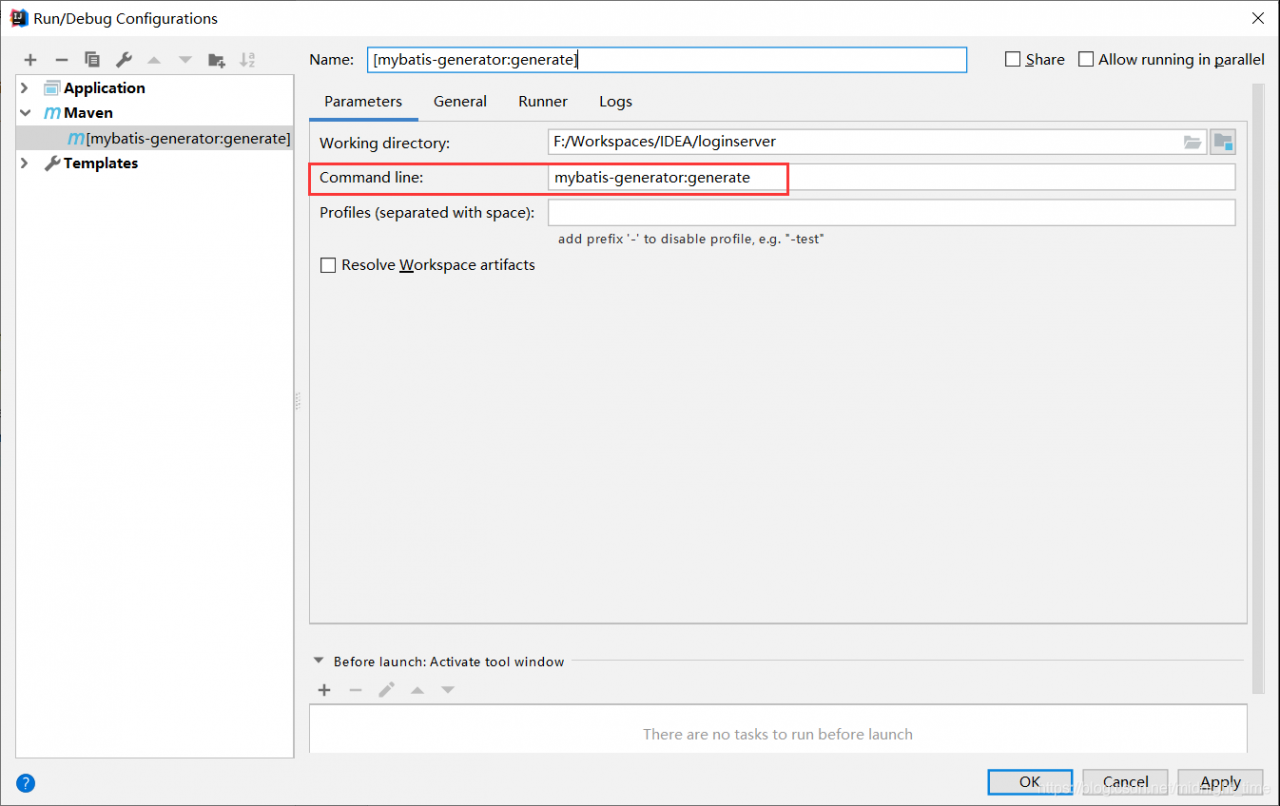
Task: Click the Templates wrench icon in tree
Action: 52,163
